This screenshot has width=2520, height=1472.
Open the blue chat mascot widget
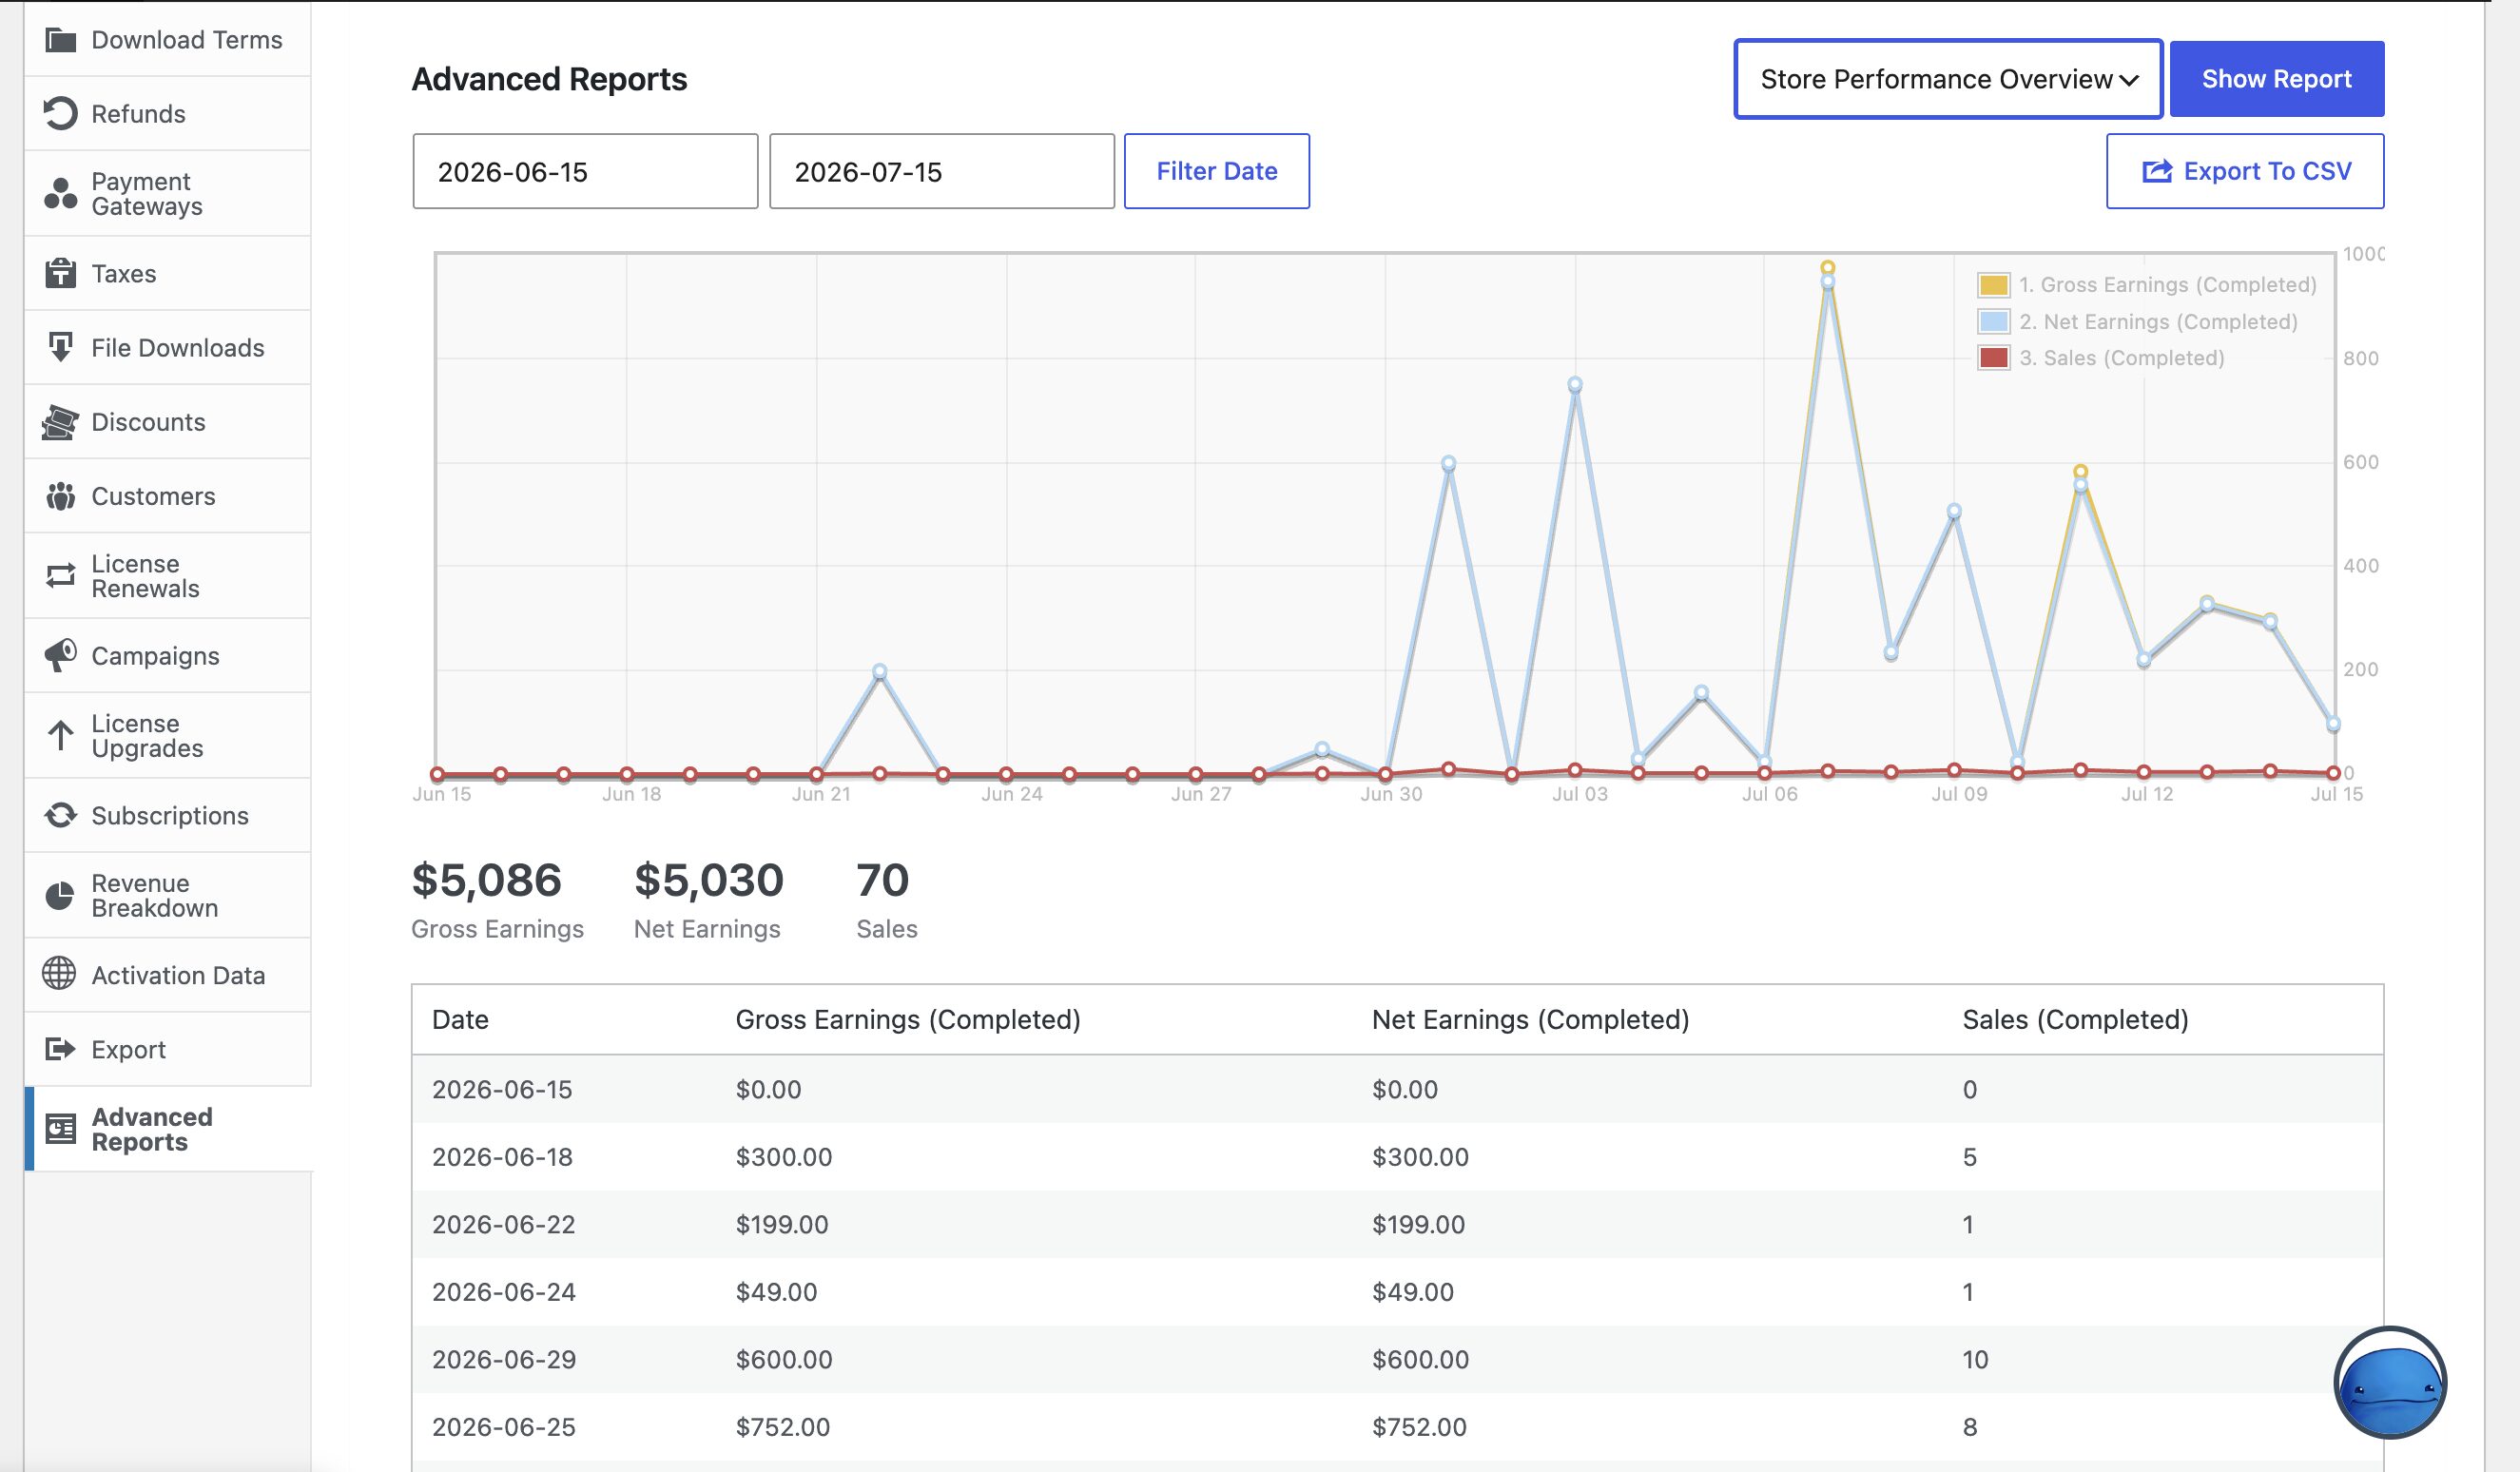click(2390, 1383)
